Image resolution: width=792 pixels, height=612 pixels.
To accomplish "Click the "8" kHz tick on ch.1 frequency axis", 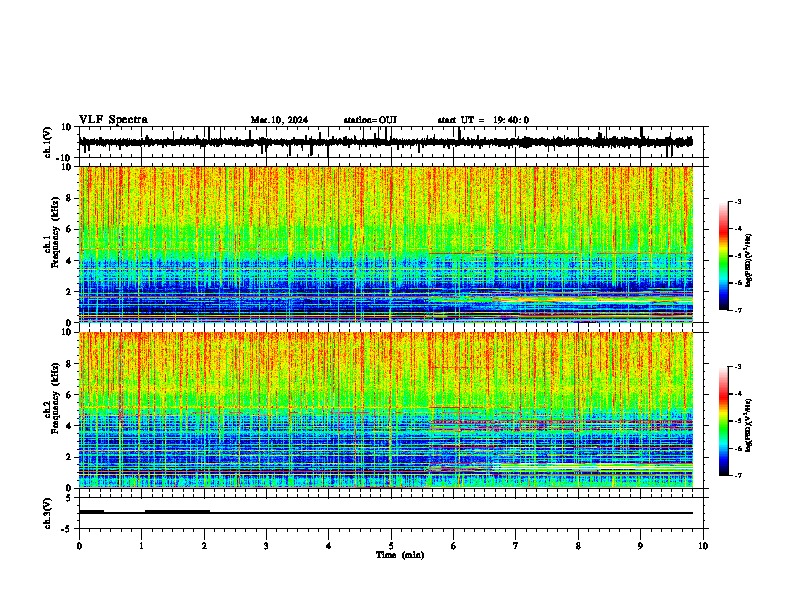I will click(x=69, y=198).
